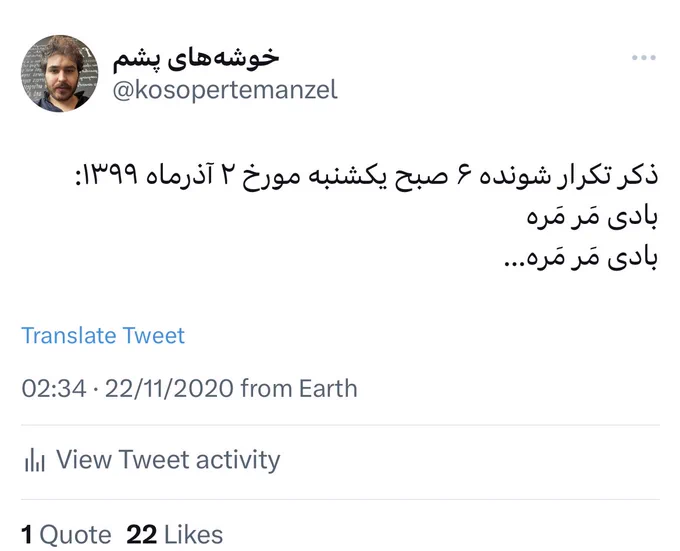The image size is (680, 551).
Task: Click the @kosopertemanzel handle
Action: point(225,90)
